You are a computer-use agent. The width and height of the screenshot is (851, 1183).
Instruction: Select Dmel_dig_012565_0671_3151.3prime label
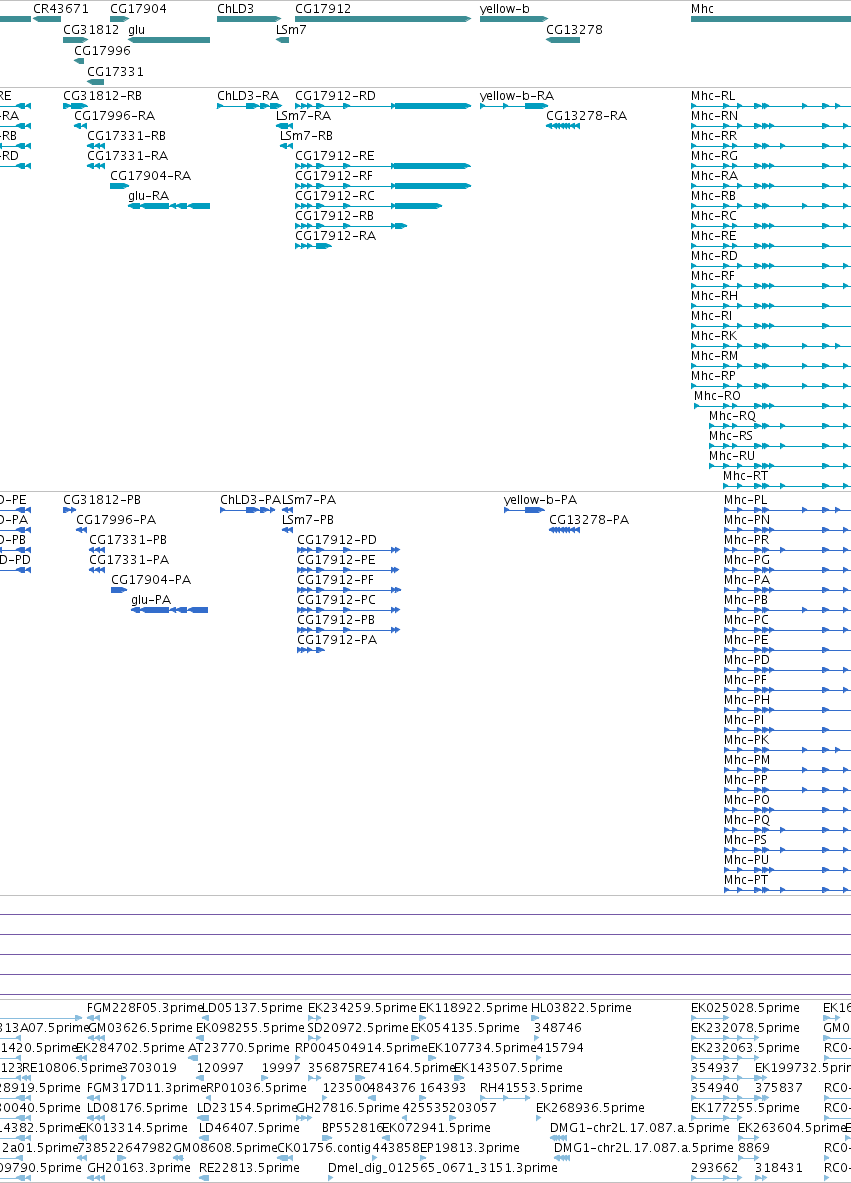pos(443,1167)
